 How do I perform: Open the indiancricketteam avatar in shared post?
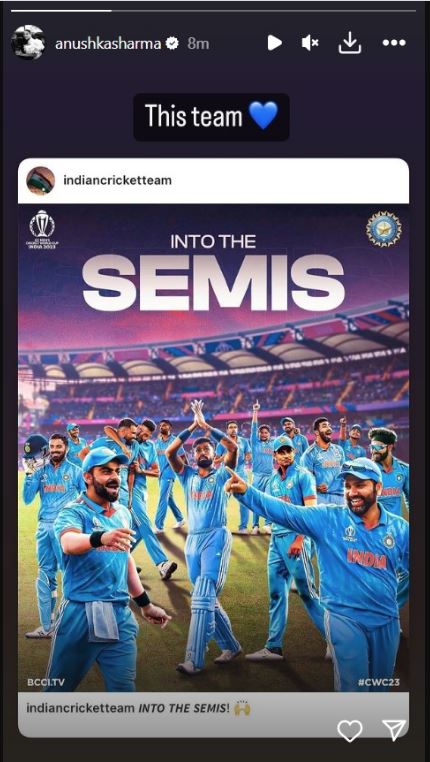tap(40, 180)
